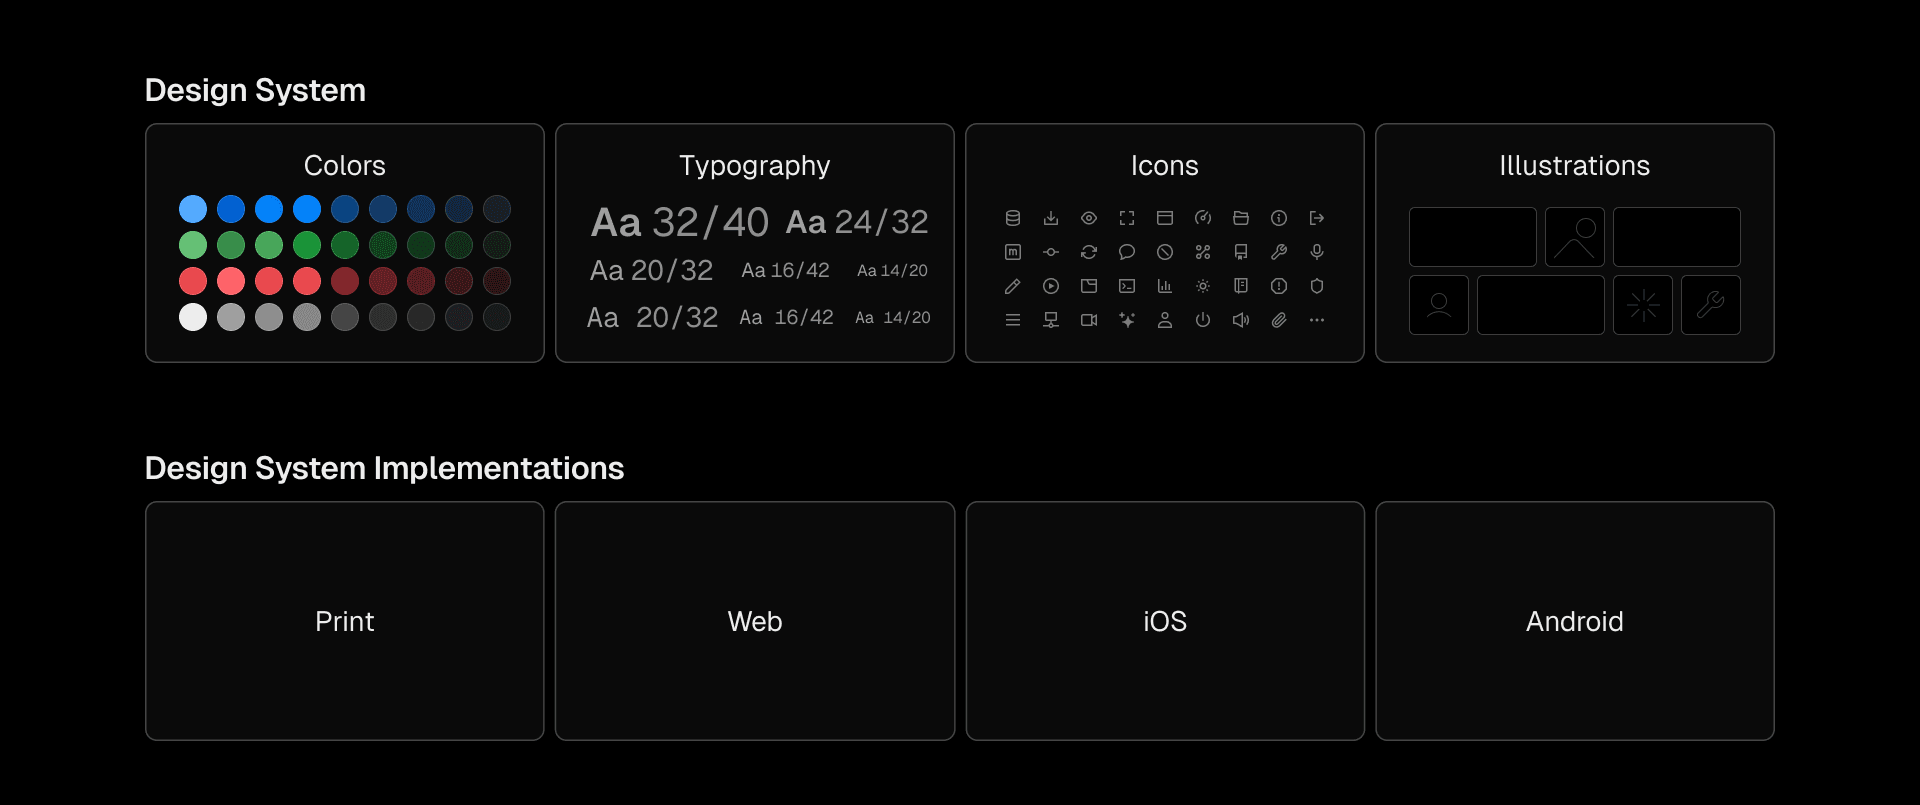Select the shield icon
1920x805 pixels.
click(1317, 286)
